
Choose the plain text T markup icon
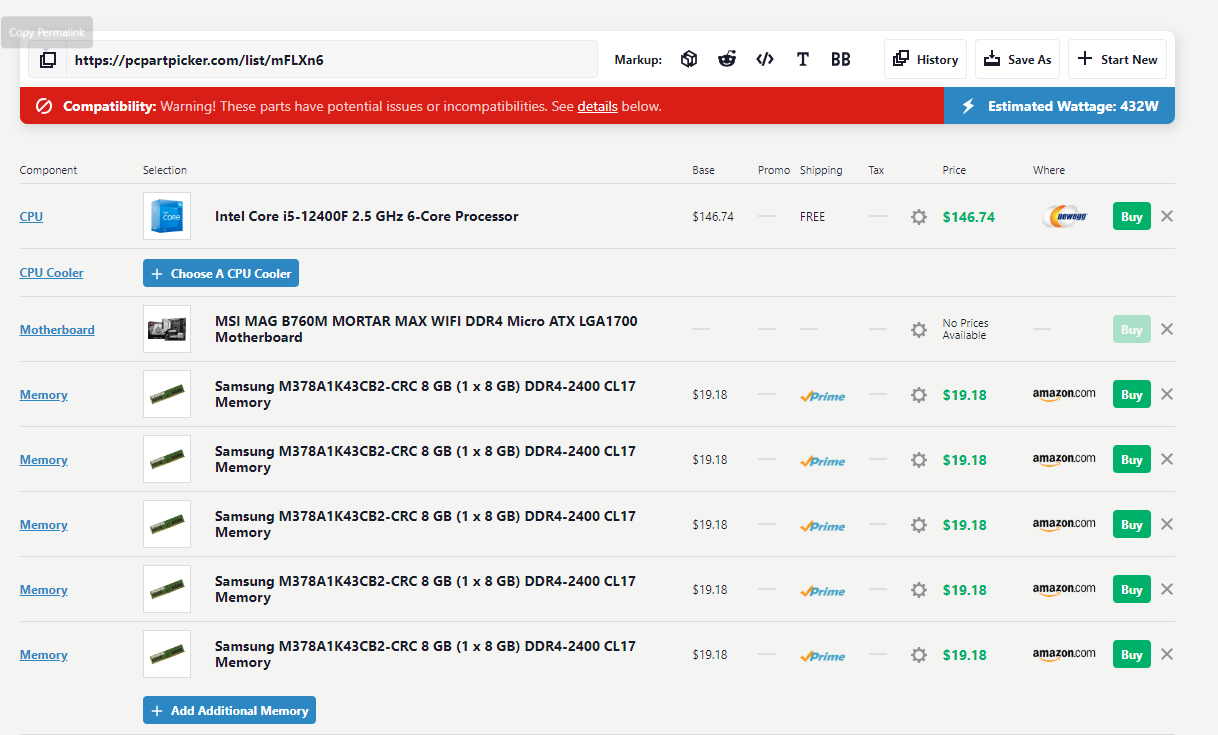click(x=803, y=60)
